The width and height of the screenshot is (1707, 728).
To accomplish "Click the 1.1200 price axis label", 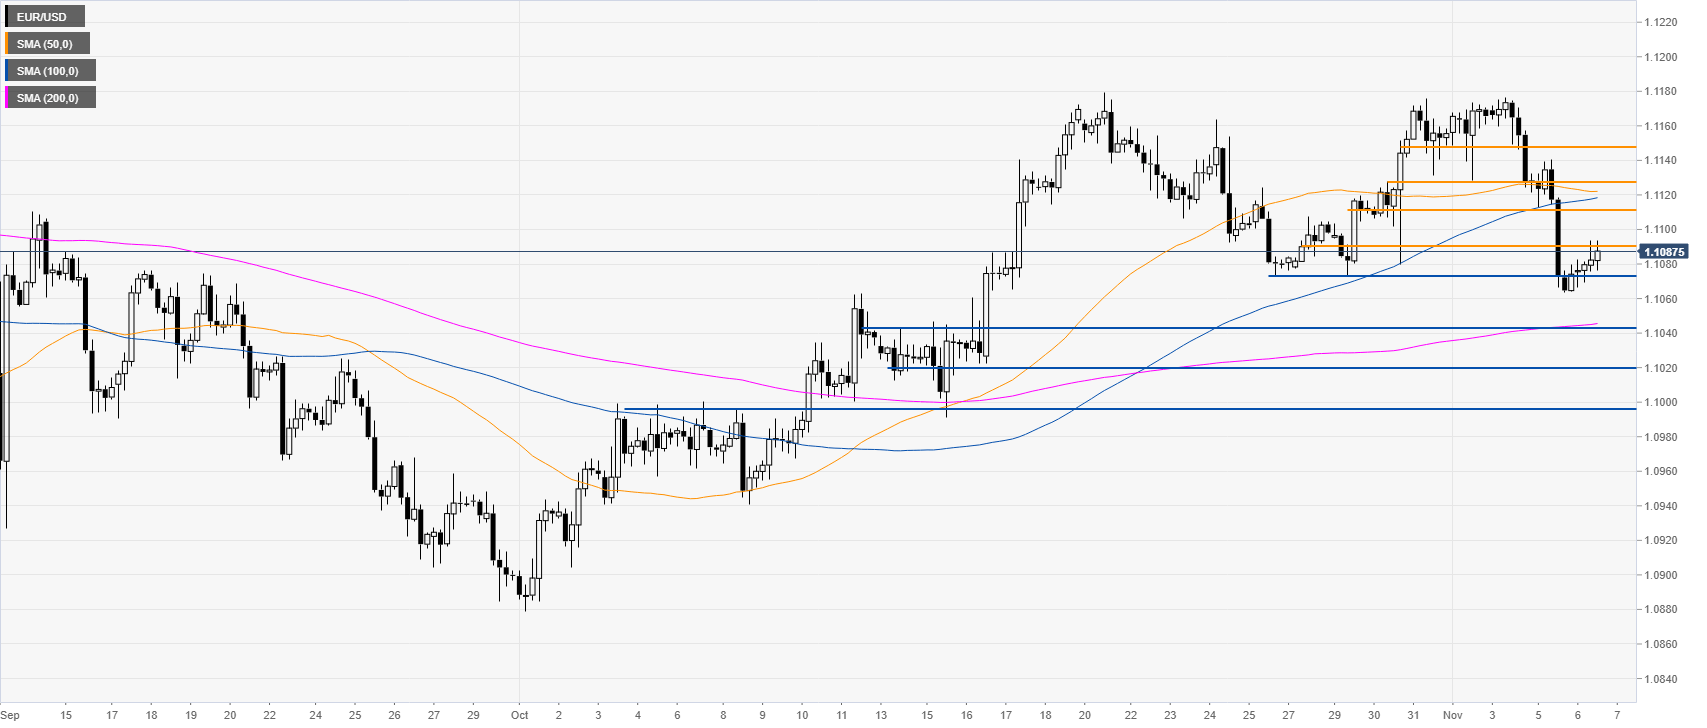I will coord(1660,58).
